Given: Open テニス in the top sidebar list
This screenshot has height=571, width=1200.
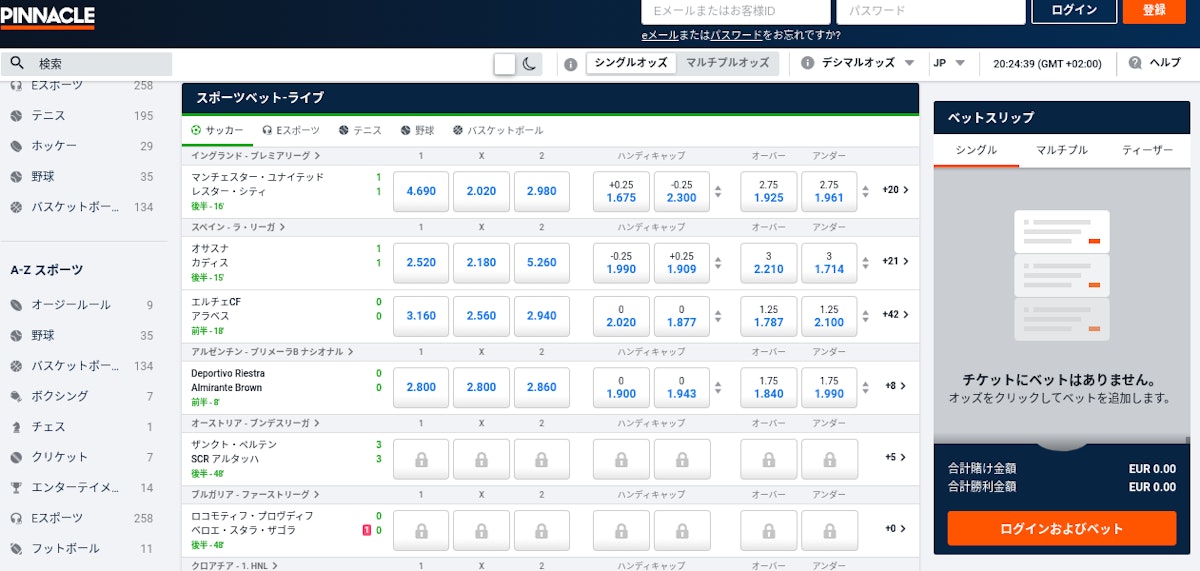Looking at the screenshot, I should 82,116.
